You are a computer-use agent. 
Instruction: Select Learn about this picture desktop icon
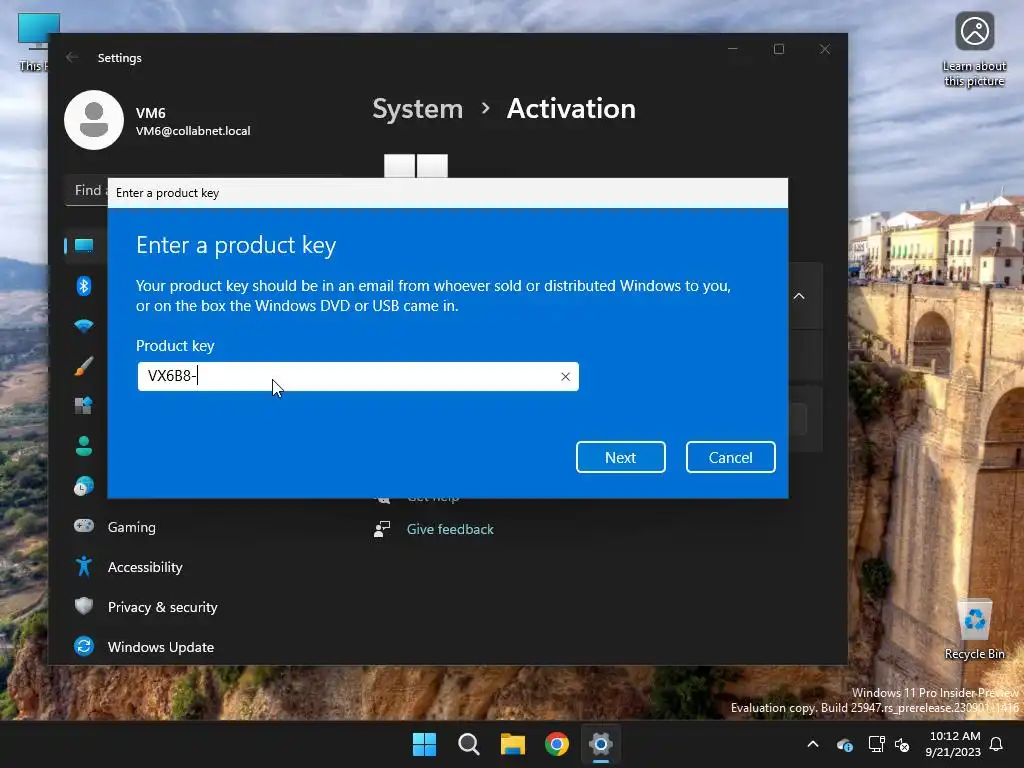coord(974,50)
